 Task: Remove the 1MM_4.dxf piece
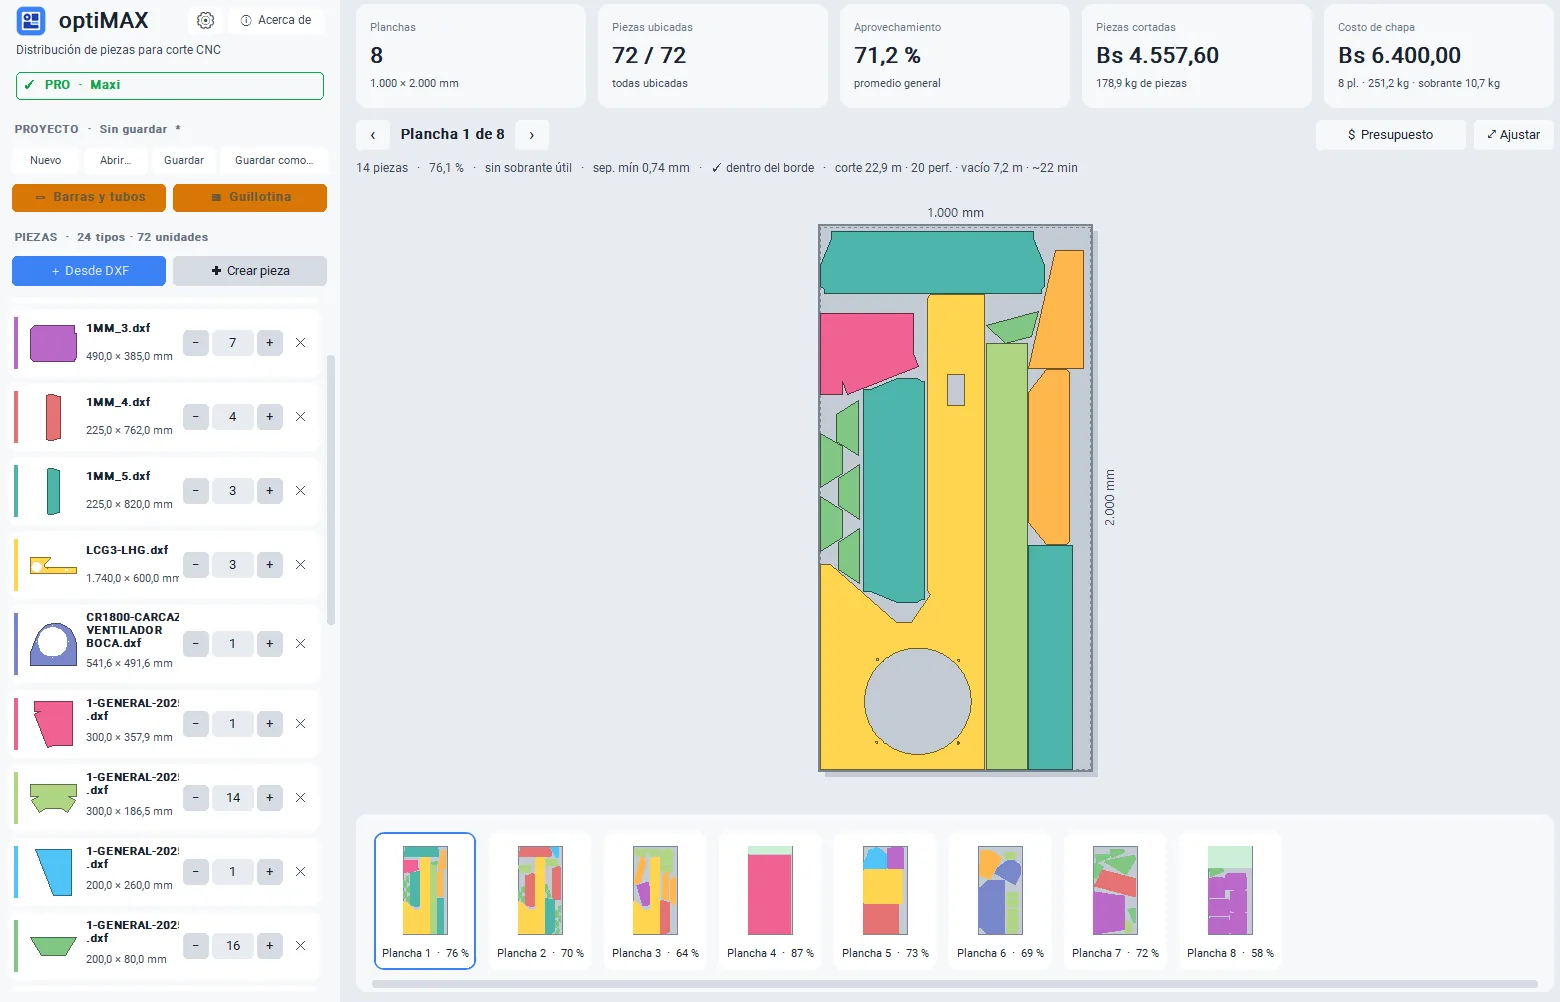[300, 417]
